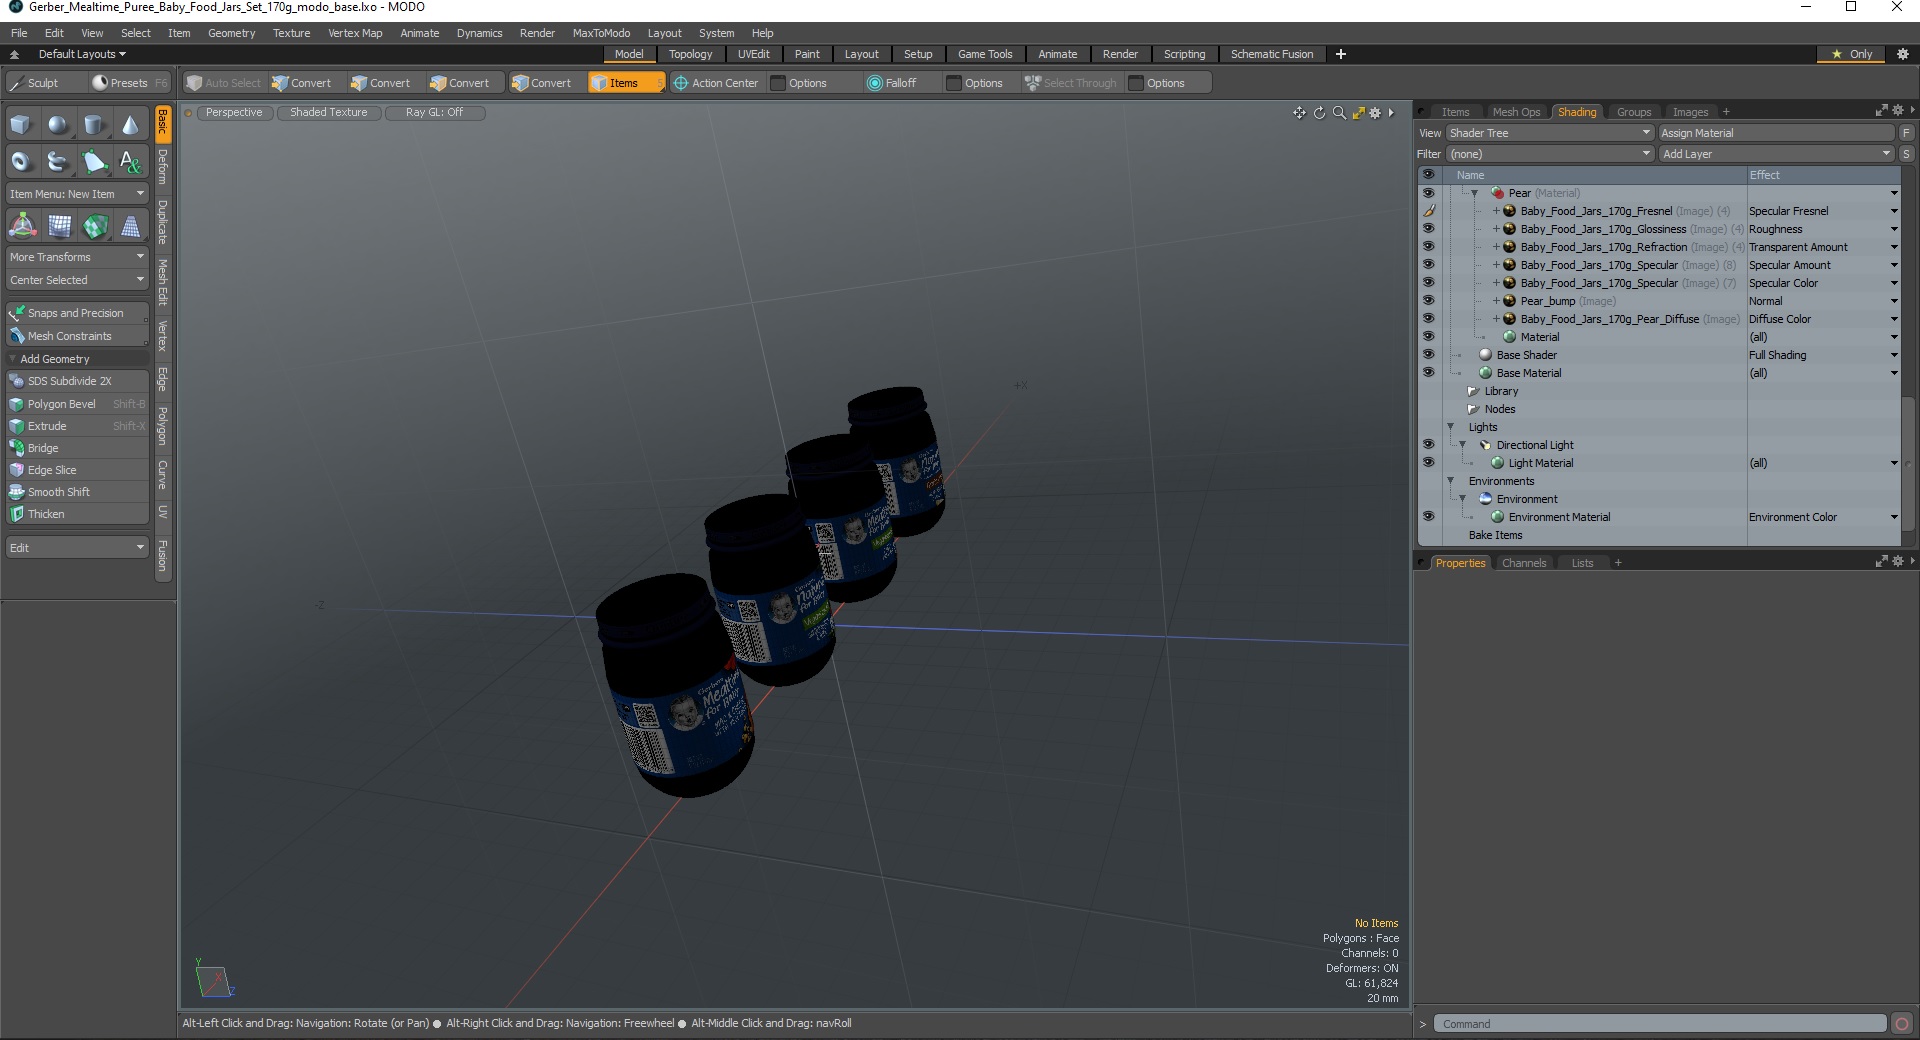Screen dimensions: 1920x1040
Task: Select the Torus primitive tool
Action: [21, 161]
